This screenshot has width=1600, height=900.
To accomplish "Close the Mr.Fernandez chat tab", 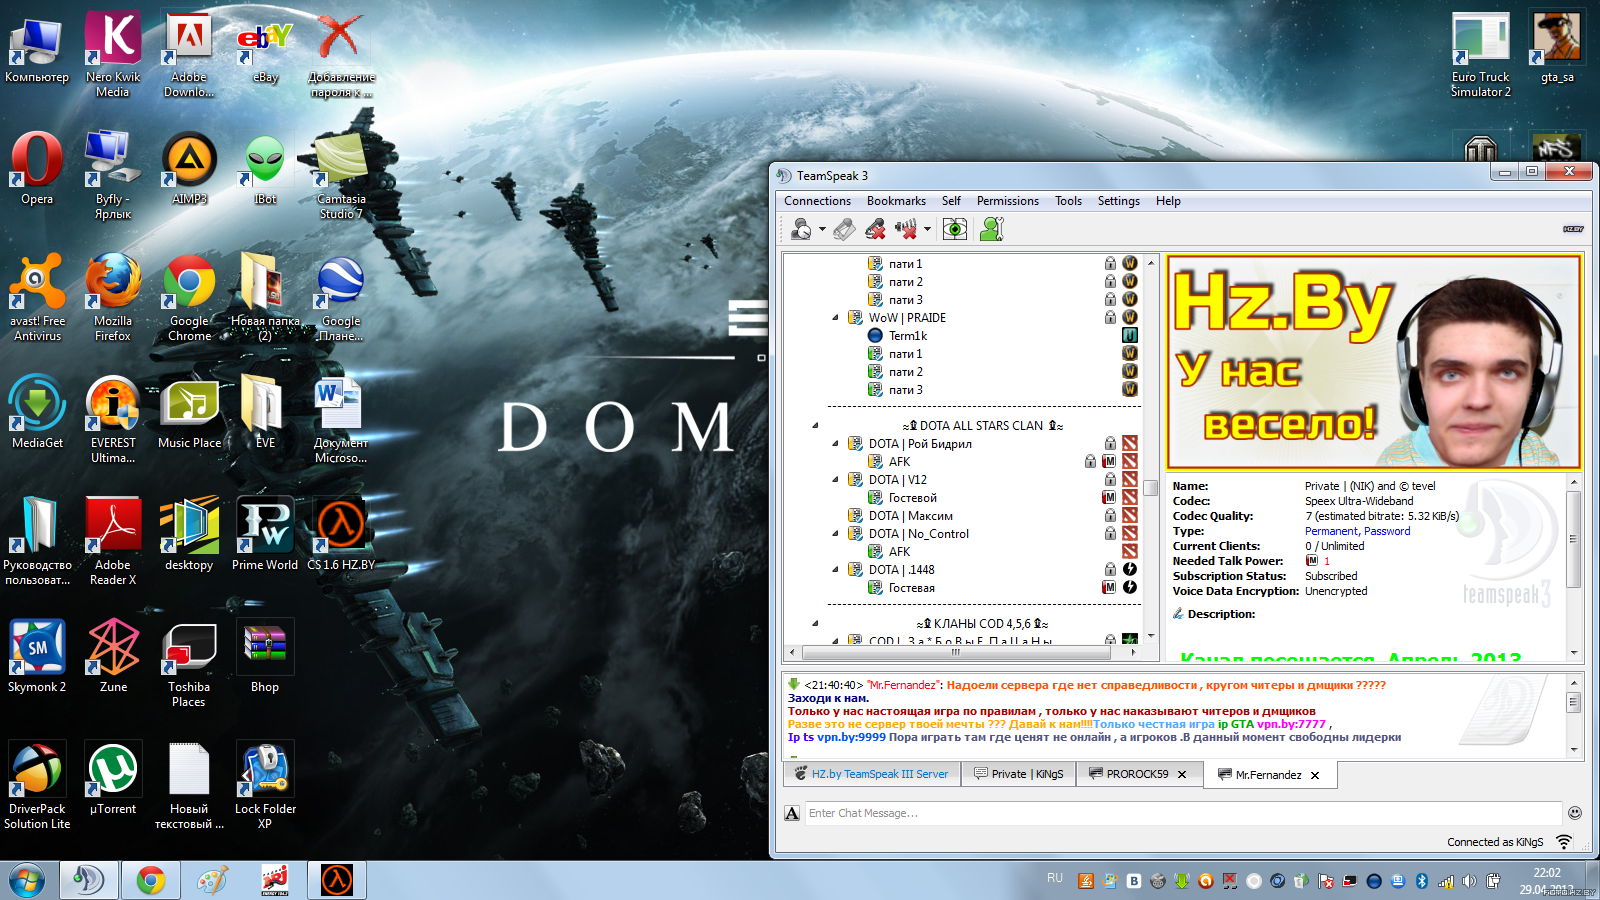I will point(1315,776).
